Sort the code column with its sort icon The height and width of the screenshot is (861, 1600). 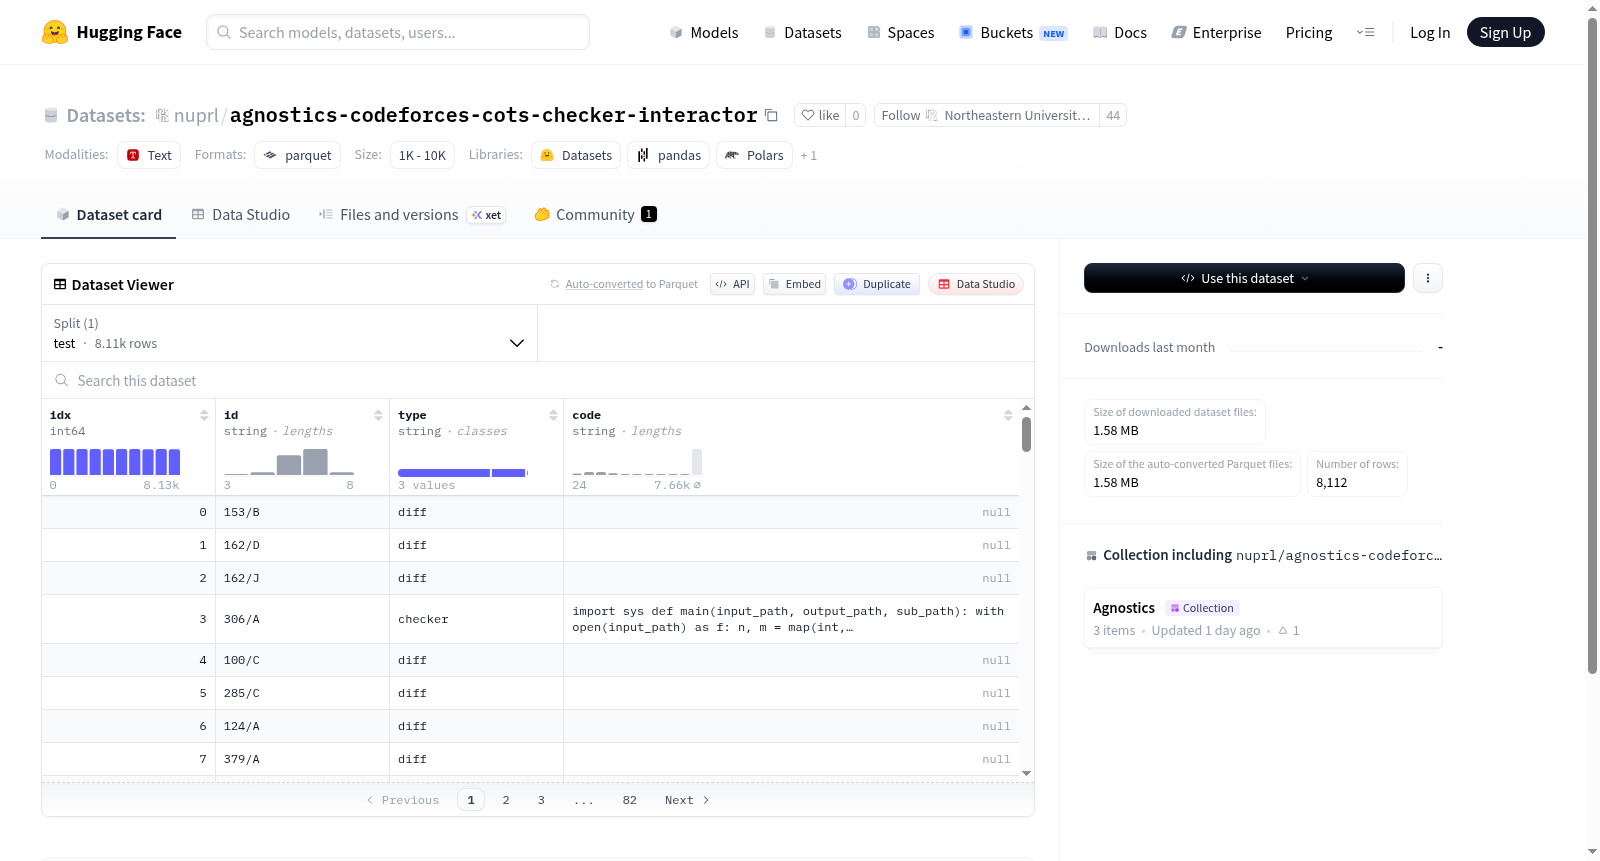(1008, 415)
